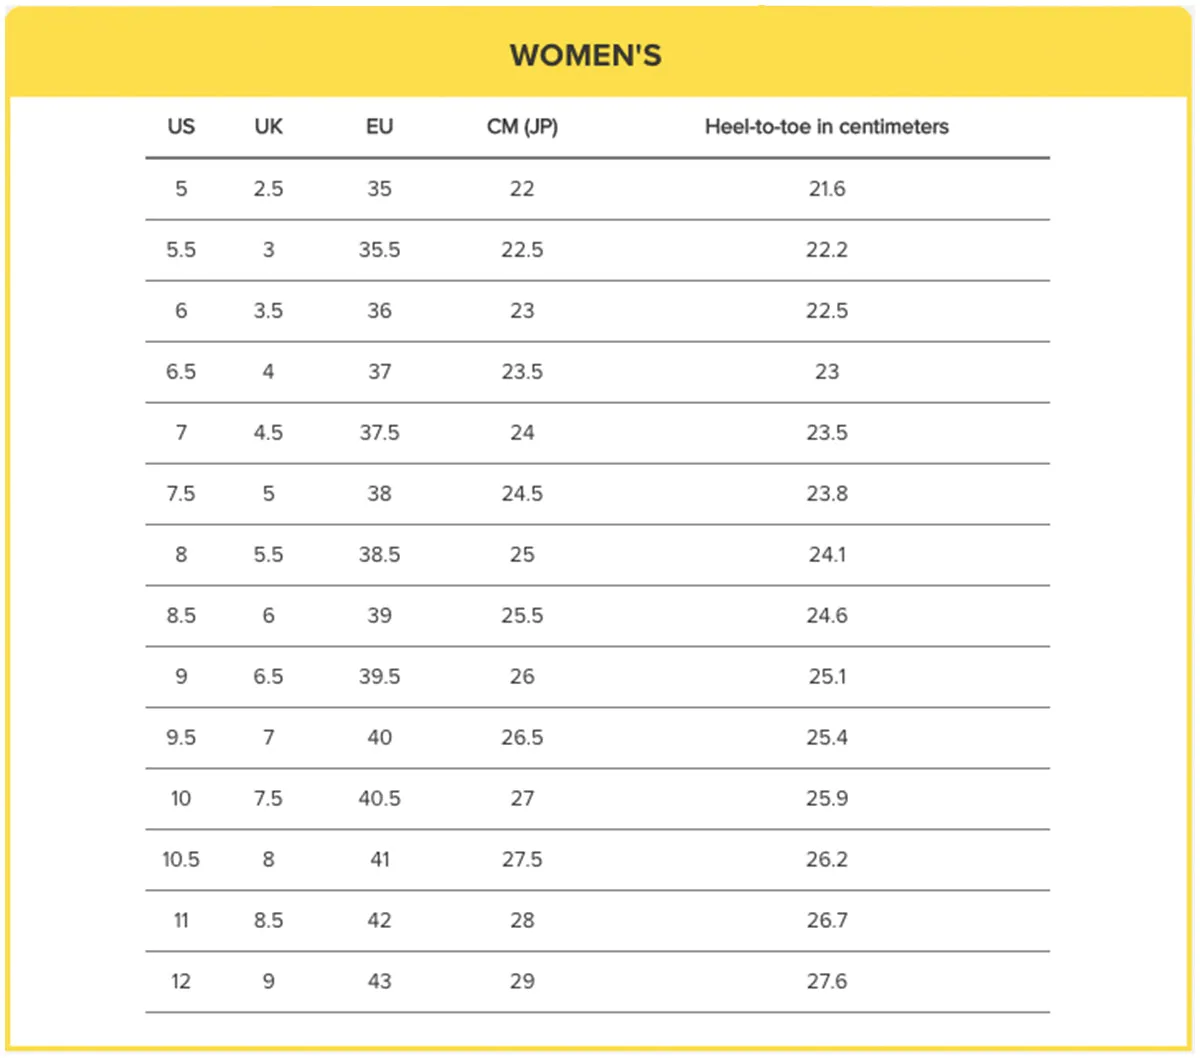Click heel-to-toe value 27.6
The image size is (1200, 1058).
827,982
